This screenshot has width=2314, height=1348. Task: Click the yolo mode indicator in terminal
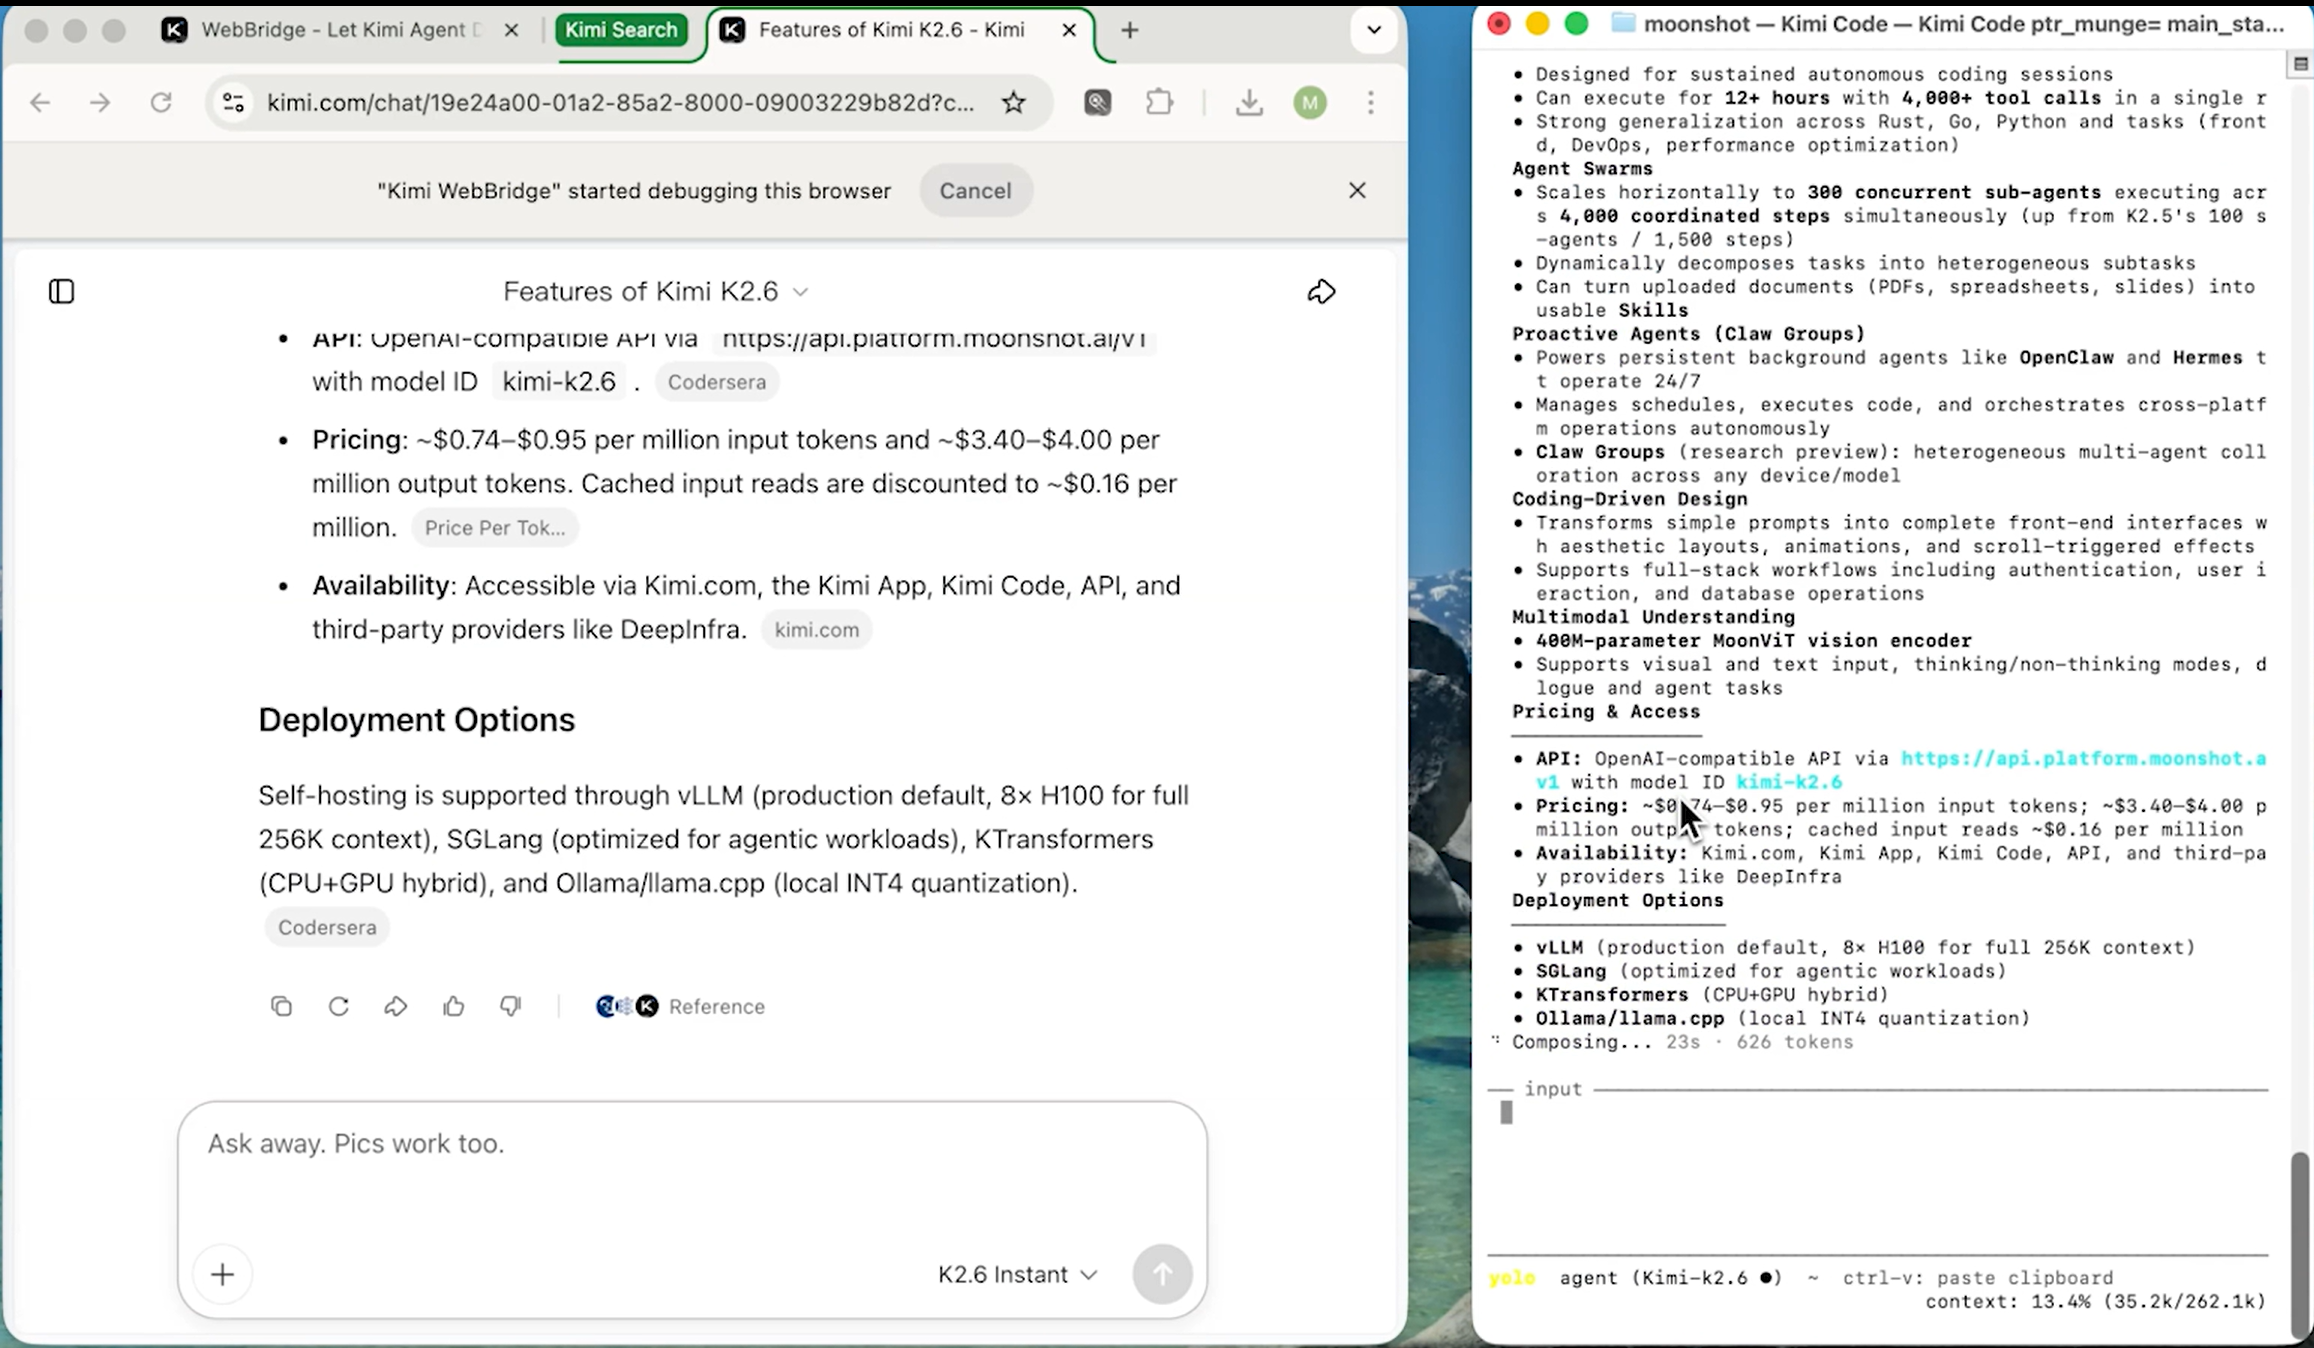pos(1511,1278)
